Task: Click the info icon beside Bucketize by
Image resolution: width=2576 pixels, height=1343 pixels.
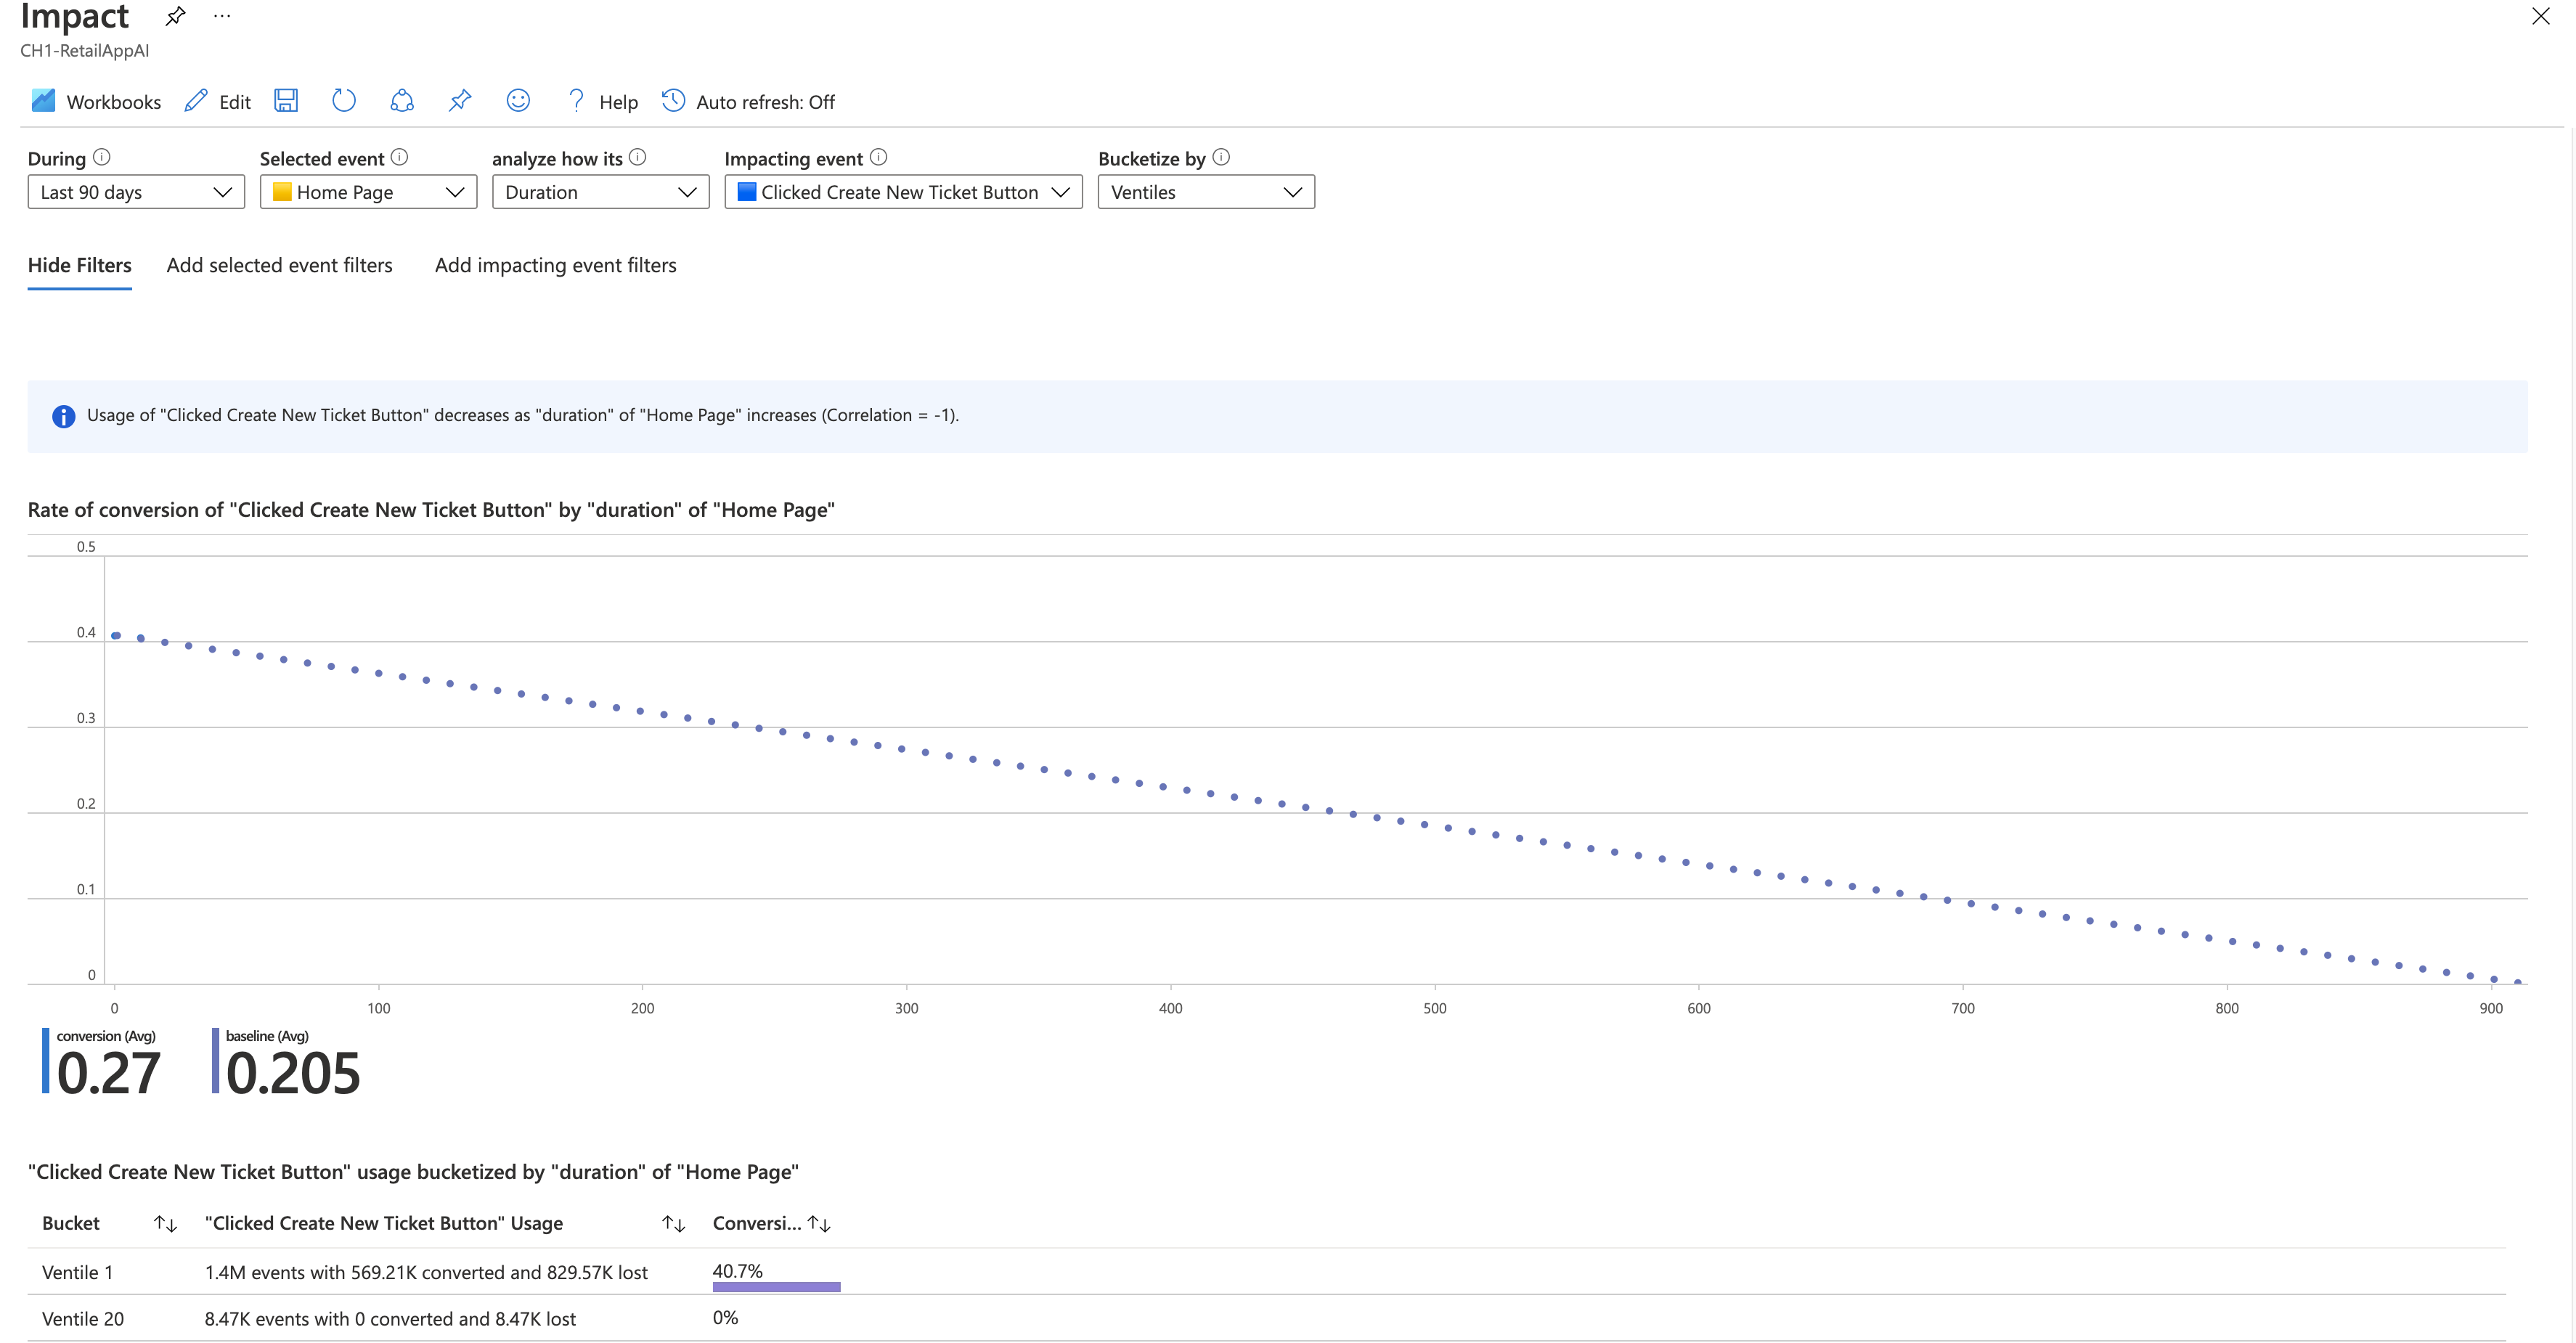Action: pyautogui.click(x=1221, y=157)
